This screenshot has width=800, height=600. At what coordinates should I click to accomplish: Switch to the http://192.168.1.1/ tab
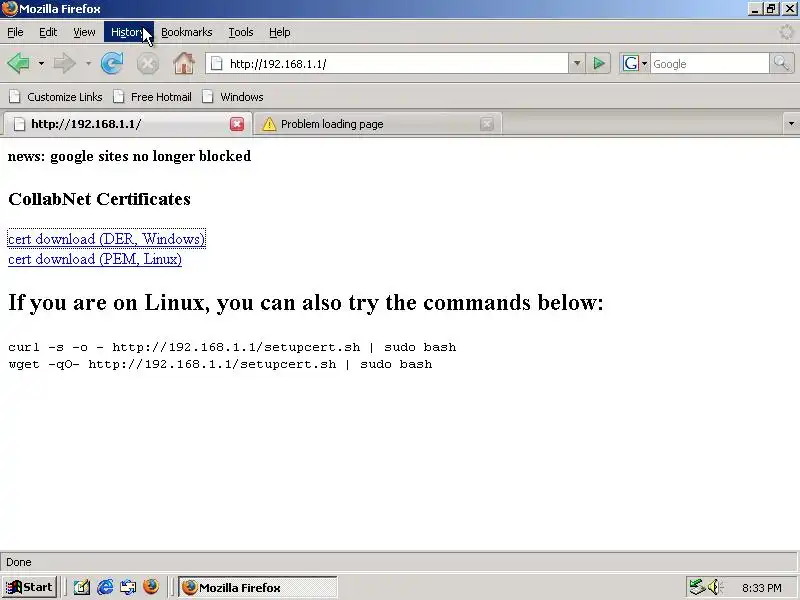(128, 124)
